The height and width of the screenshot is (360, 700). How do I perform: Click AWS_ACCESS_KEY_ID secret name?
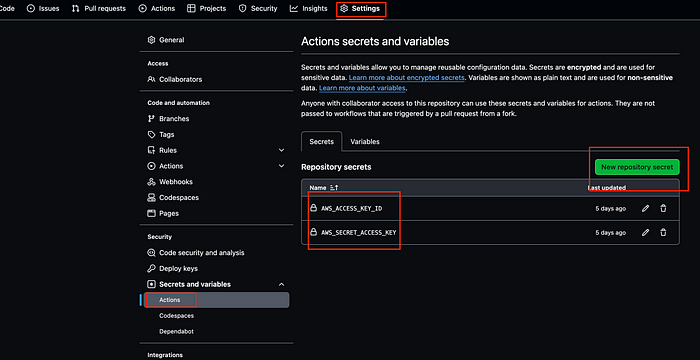point(352,209)
